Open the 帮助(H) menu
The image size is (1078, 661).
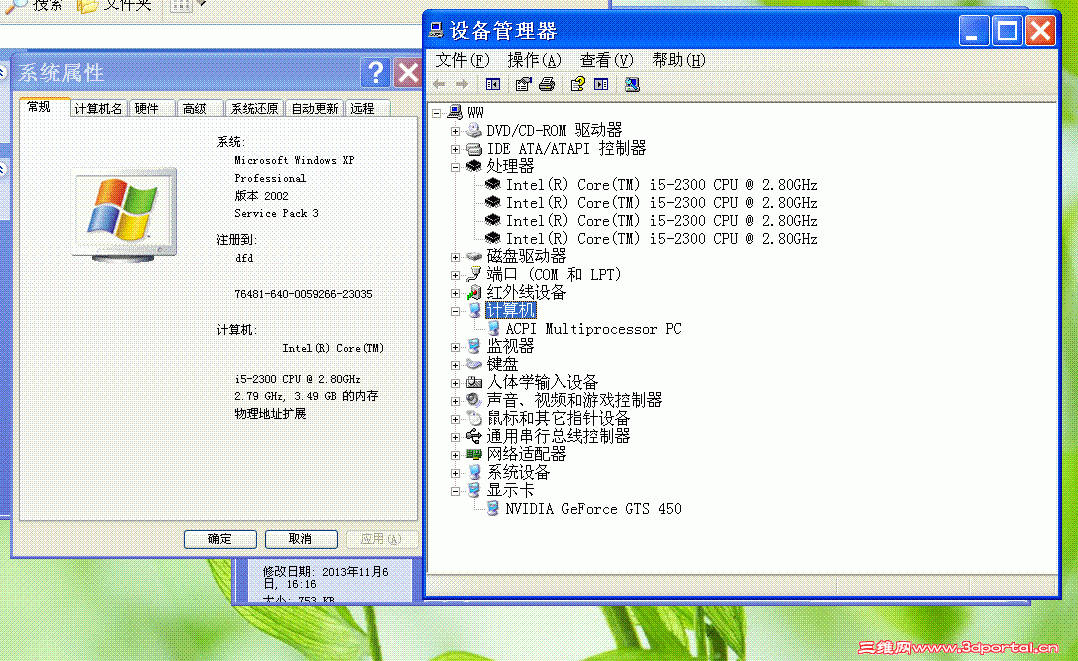tap(679, 61)
